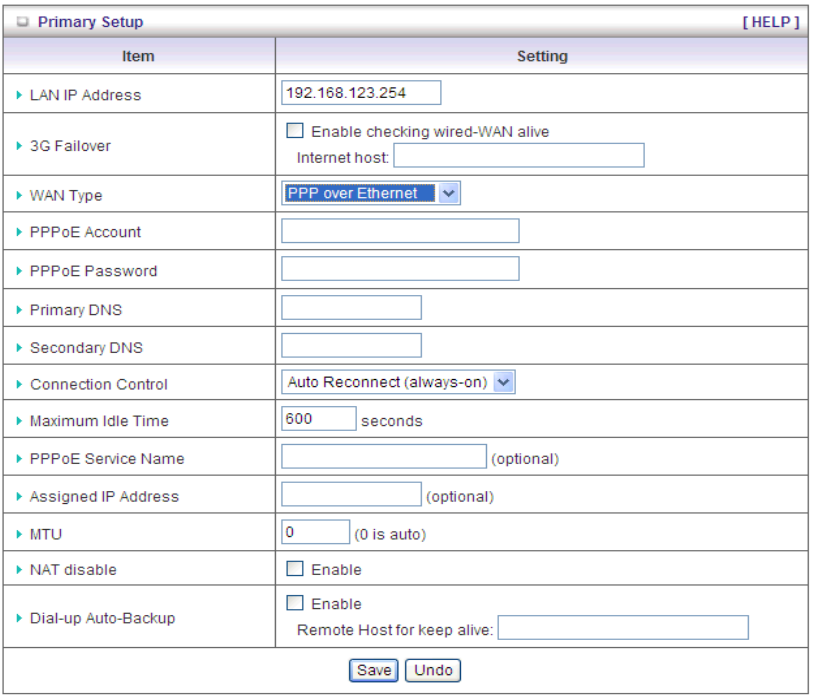Image resolution: width=813 pixels, height=699 pixels.
Task: Click into the PPPoE Password field
Action: click(400, 269)
